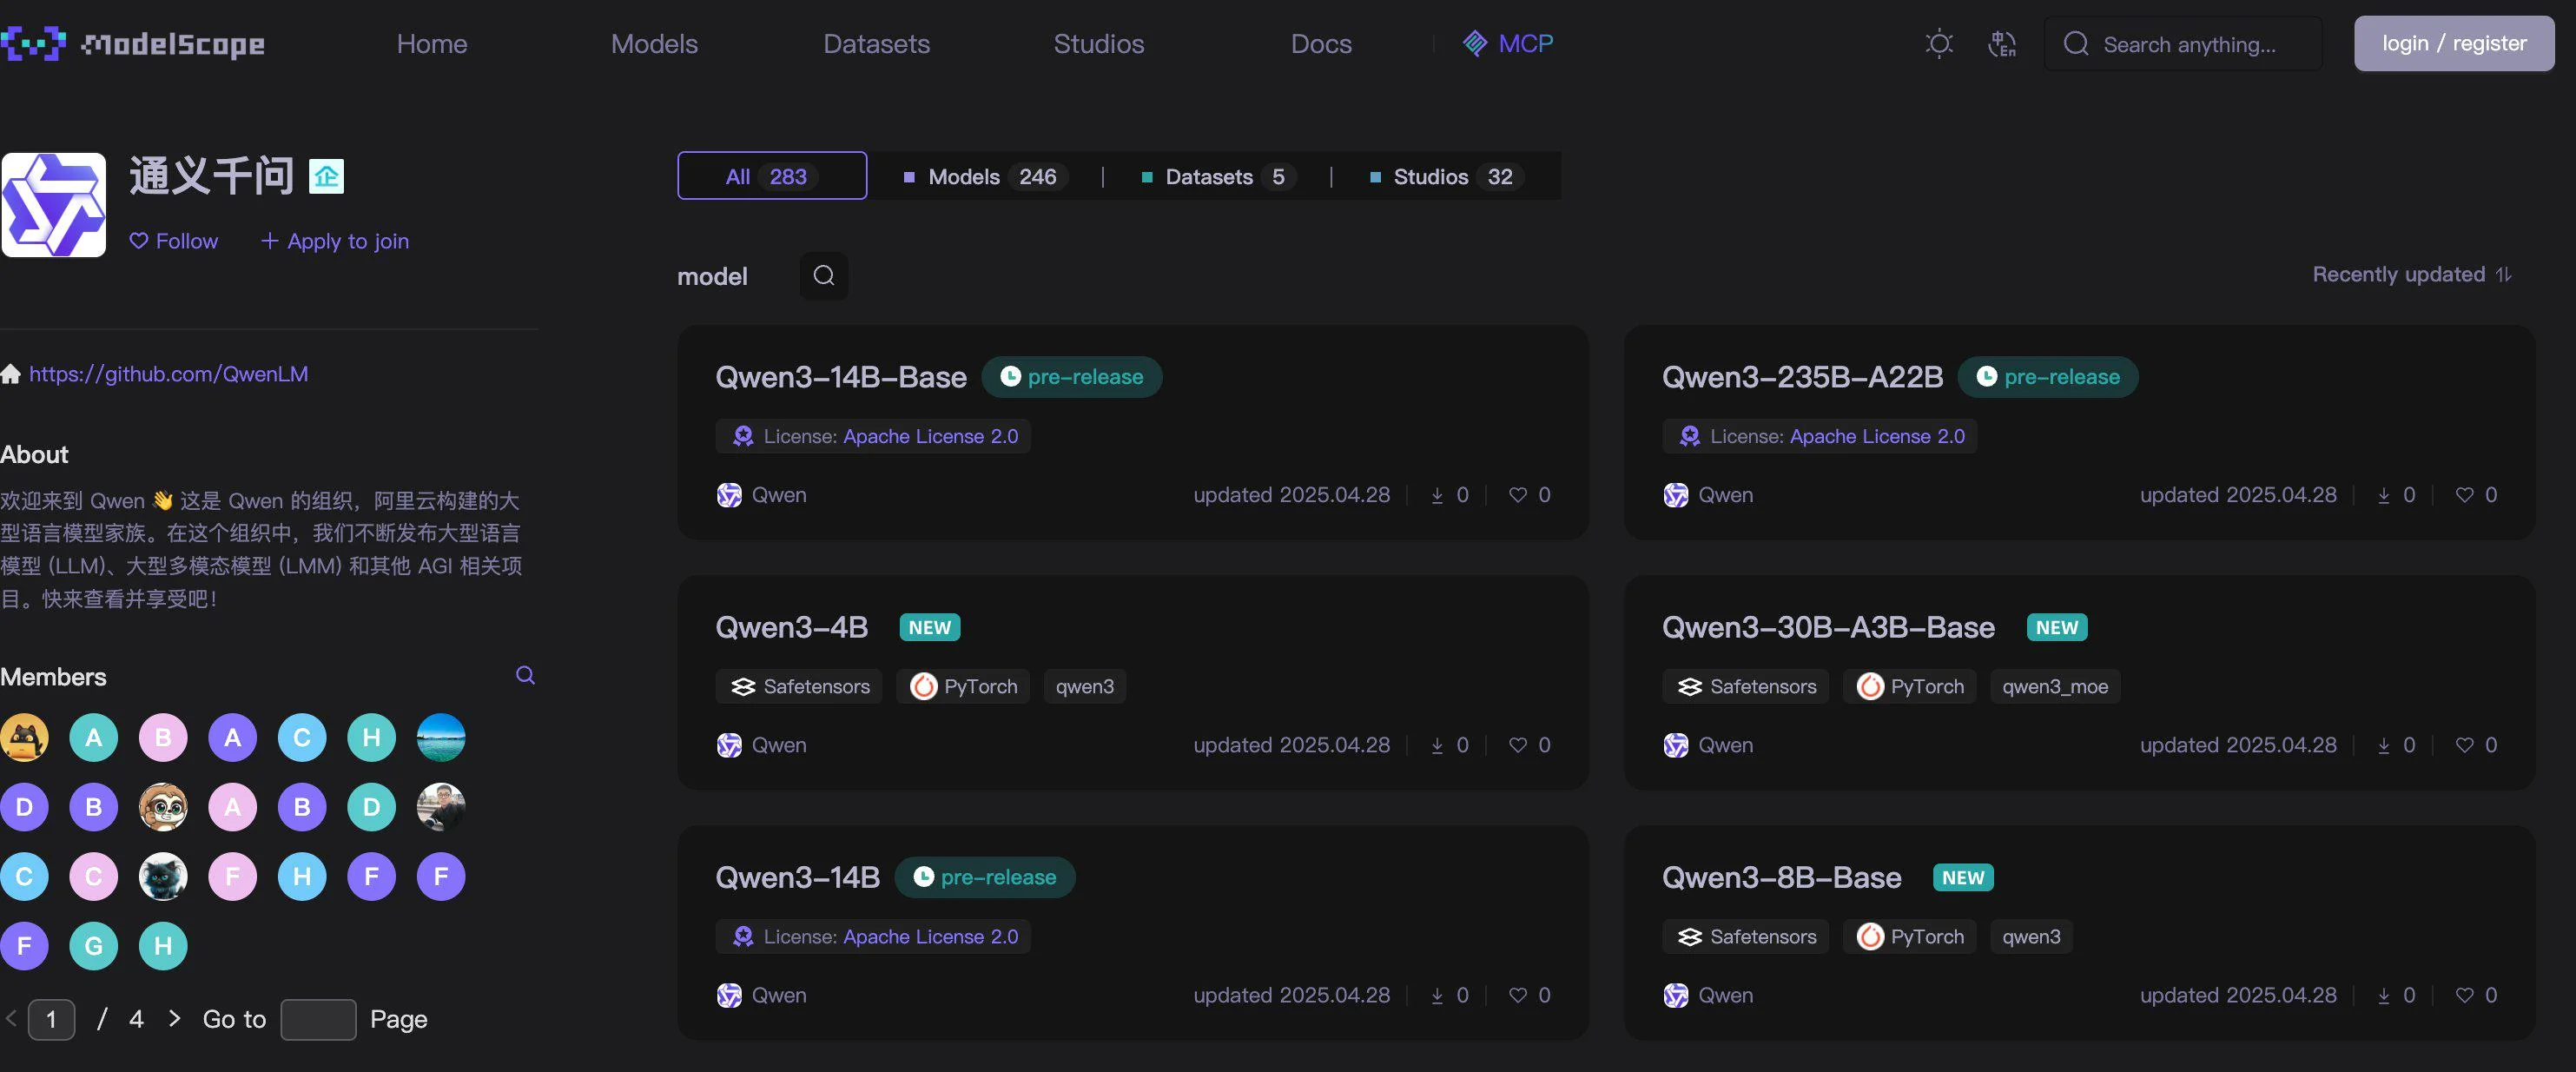Click the members page number 1 box
2576x1072 pixels.
click(x=51, y=1019)
